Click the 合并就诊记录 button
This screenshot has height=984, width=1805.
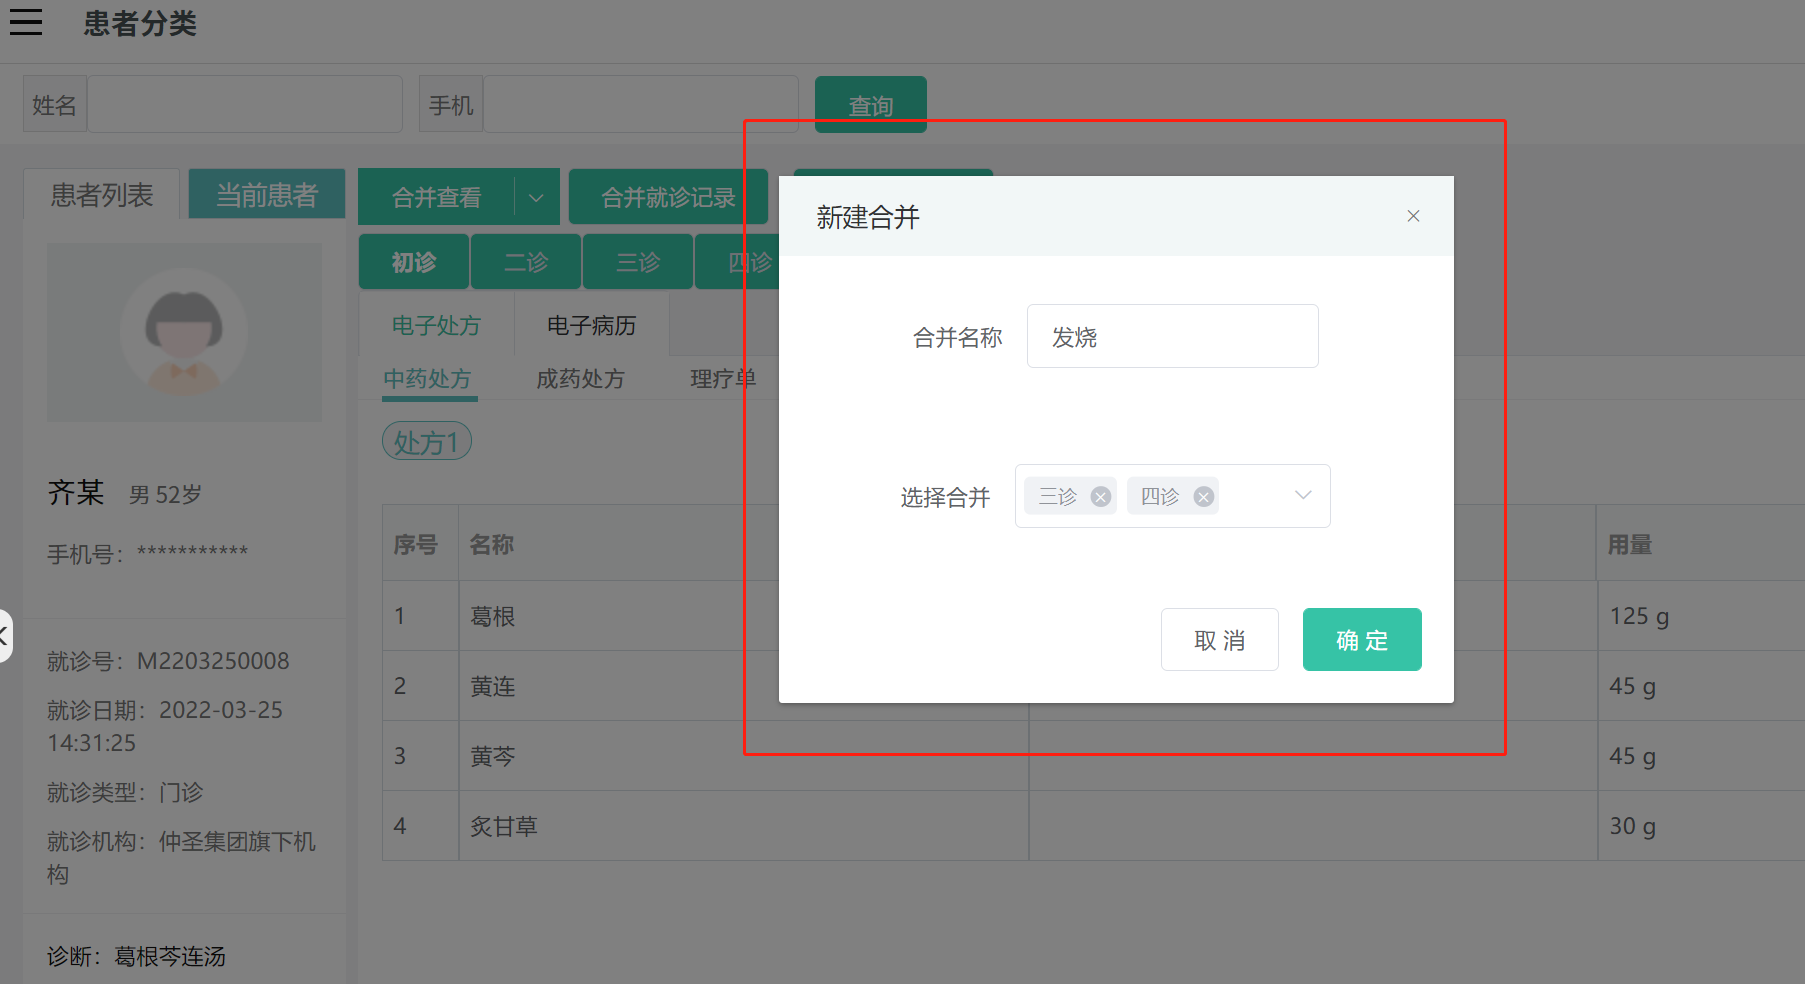(668, 197)
